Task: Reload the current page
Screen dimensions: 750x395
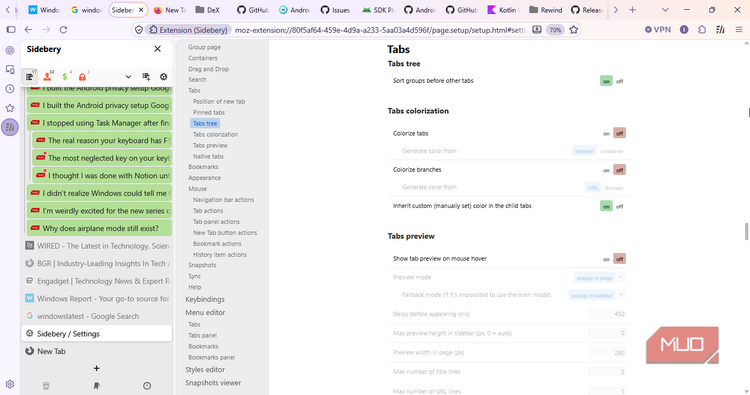Action: point(63,30)
